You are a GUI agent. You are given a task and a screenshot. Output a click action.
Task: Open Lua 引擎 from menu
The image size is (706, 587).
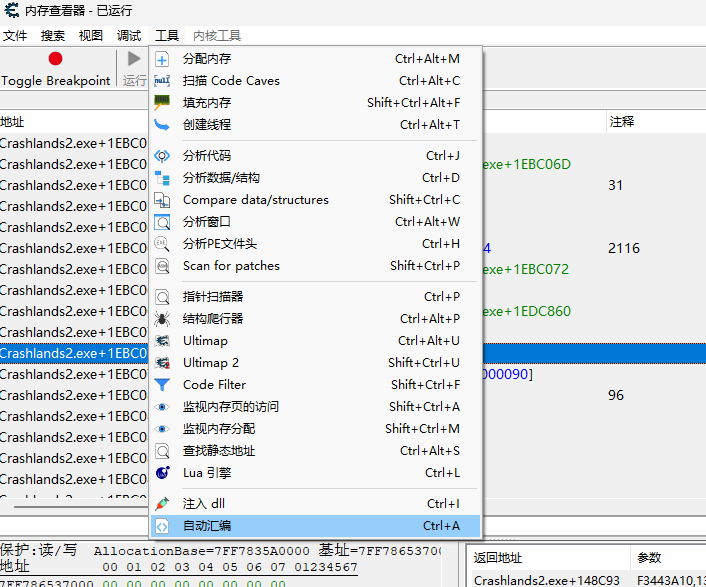pyautogui.click(x=316, y=473)
